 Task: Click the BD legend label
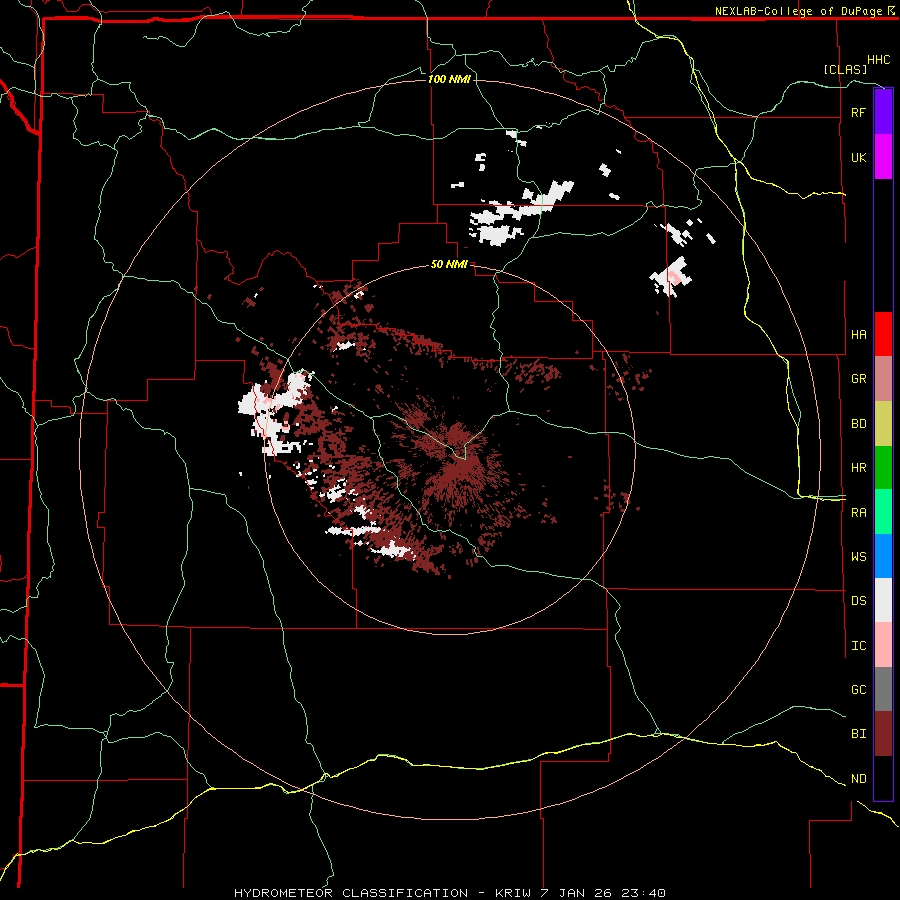tap(858, 424)
